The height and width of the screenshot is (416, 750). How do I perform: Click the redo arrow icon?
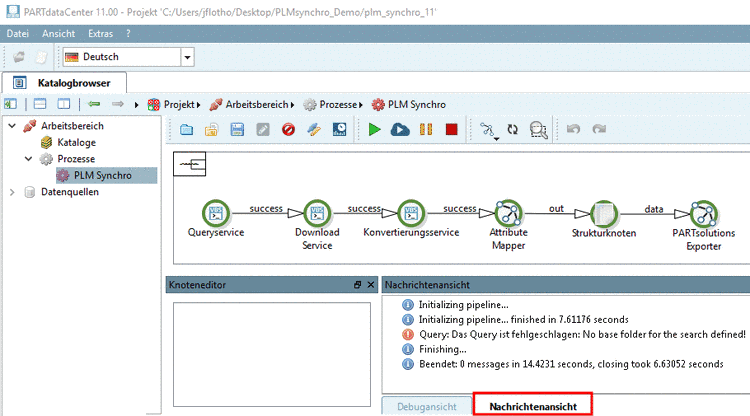[x=599, y=129]
